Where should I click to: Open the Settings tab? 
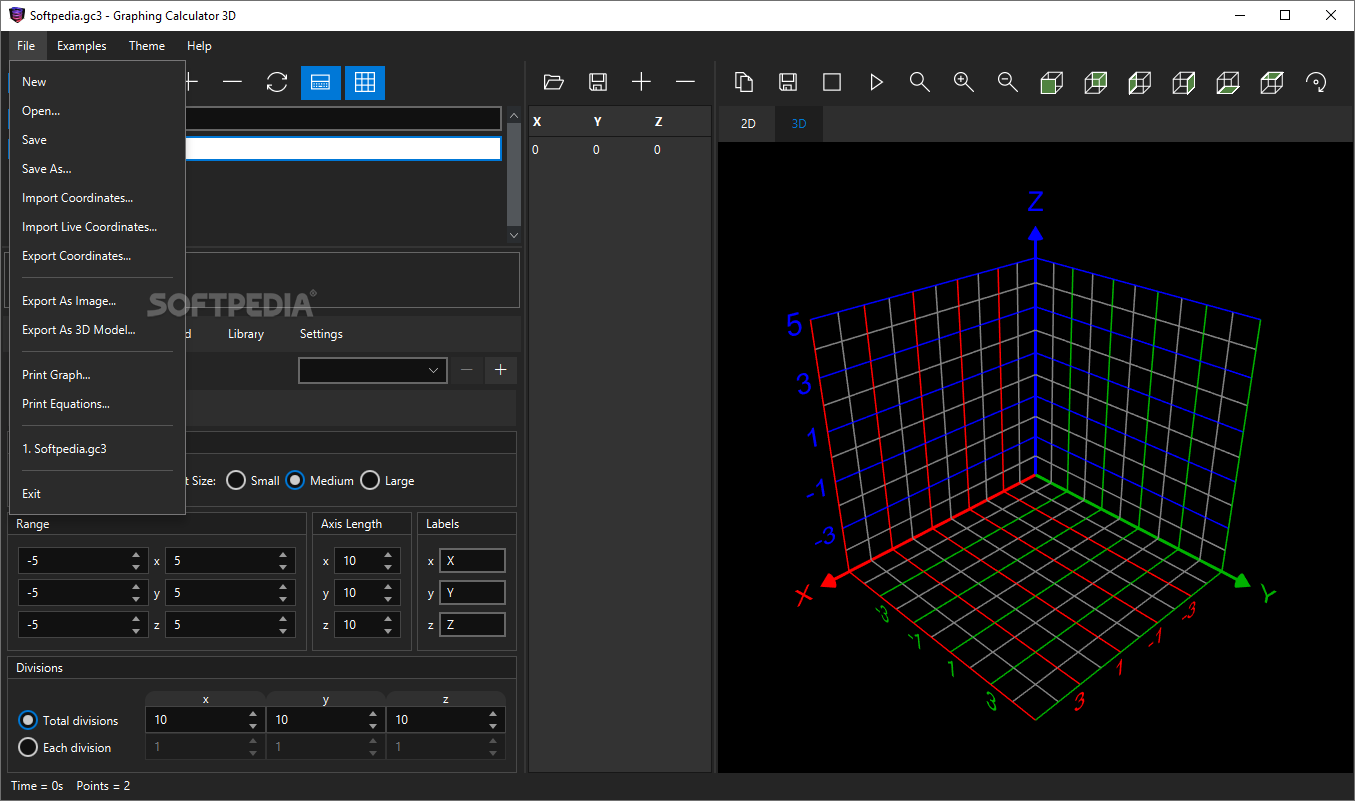coord(321,334)
